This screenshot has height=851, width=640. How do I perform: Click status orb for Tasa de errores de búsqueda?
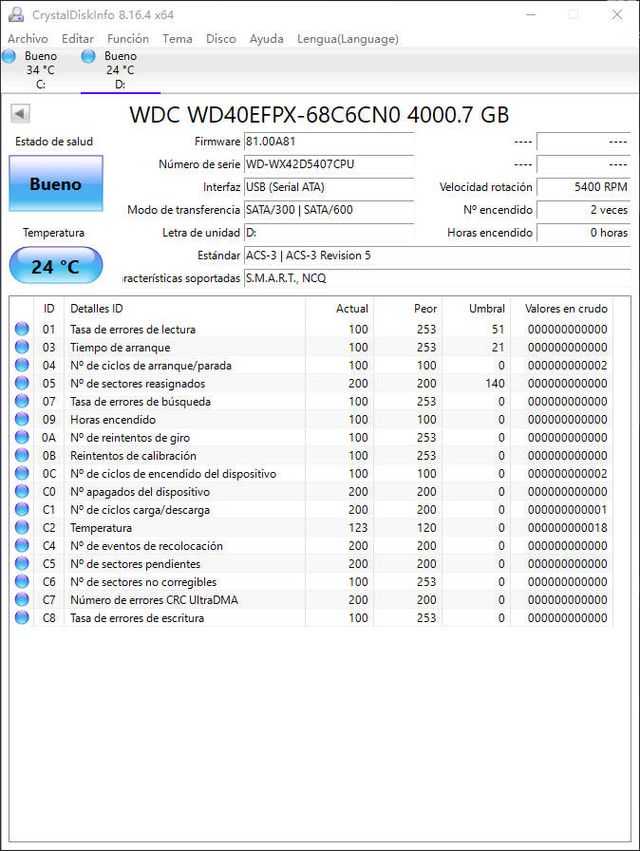point(22,401)
